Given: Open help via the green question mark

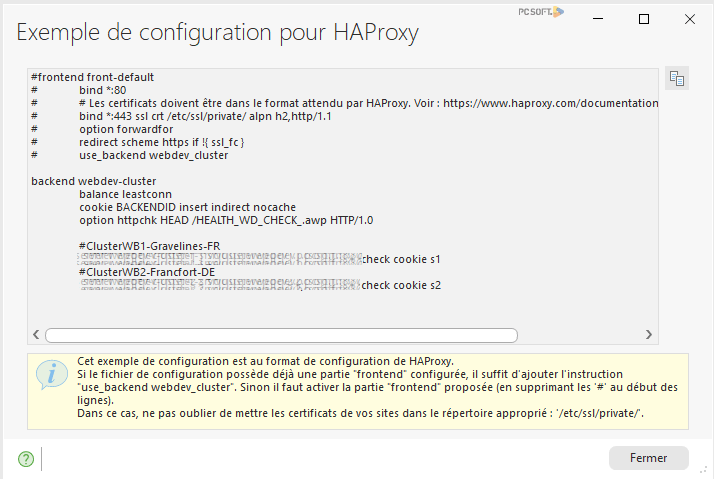Looking at the screenshot, I should click(x=26, y=459).
